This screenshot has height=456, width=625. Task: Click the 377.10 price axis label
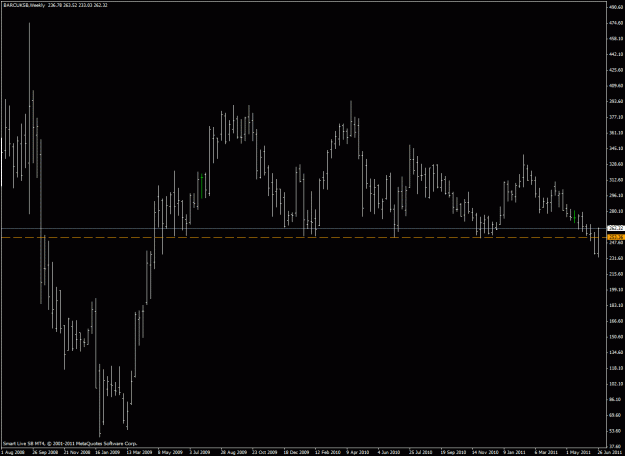tap(616, 117)
